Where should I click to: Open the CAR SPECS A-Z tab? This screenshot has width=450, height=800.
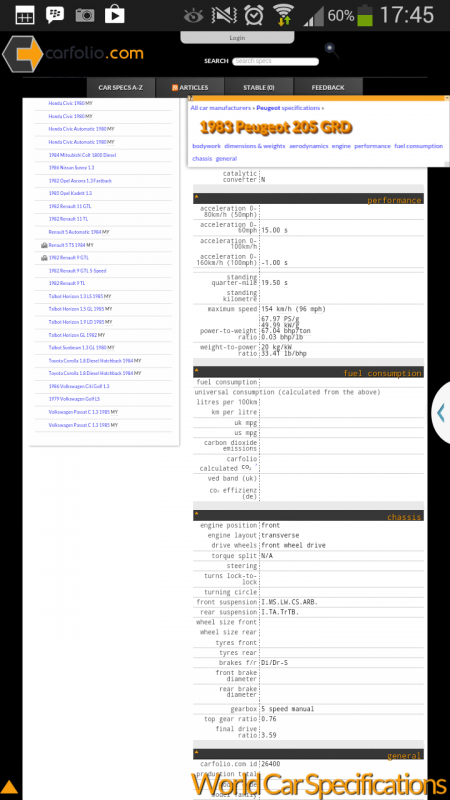tap(121, 88)
